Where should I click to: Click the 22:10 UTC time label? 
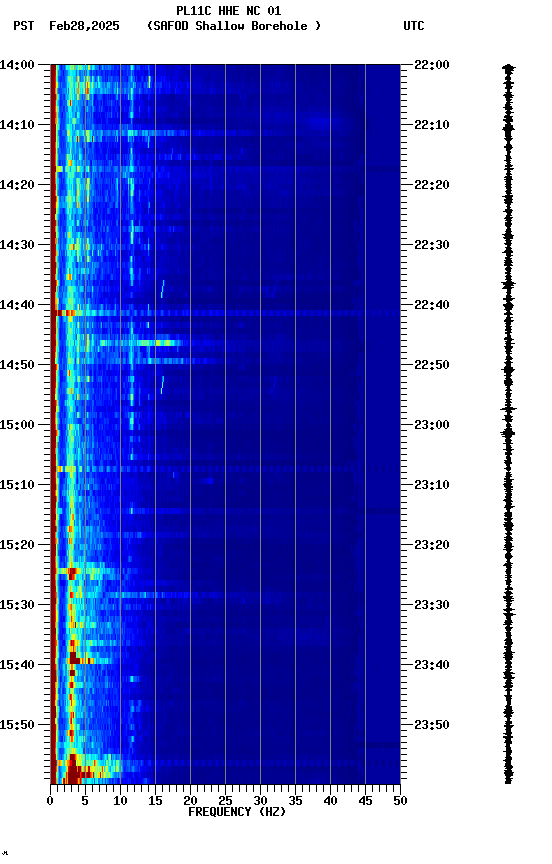click(x=432, y=125)
